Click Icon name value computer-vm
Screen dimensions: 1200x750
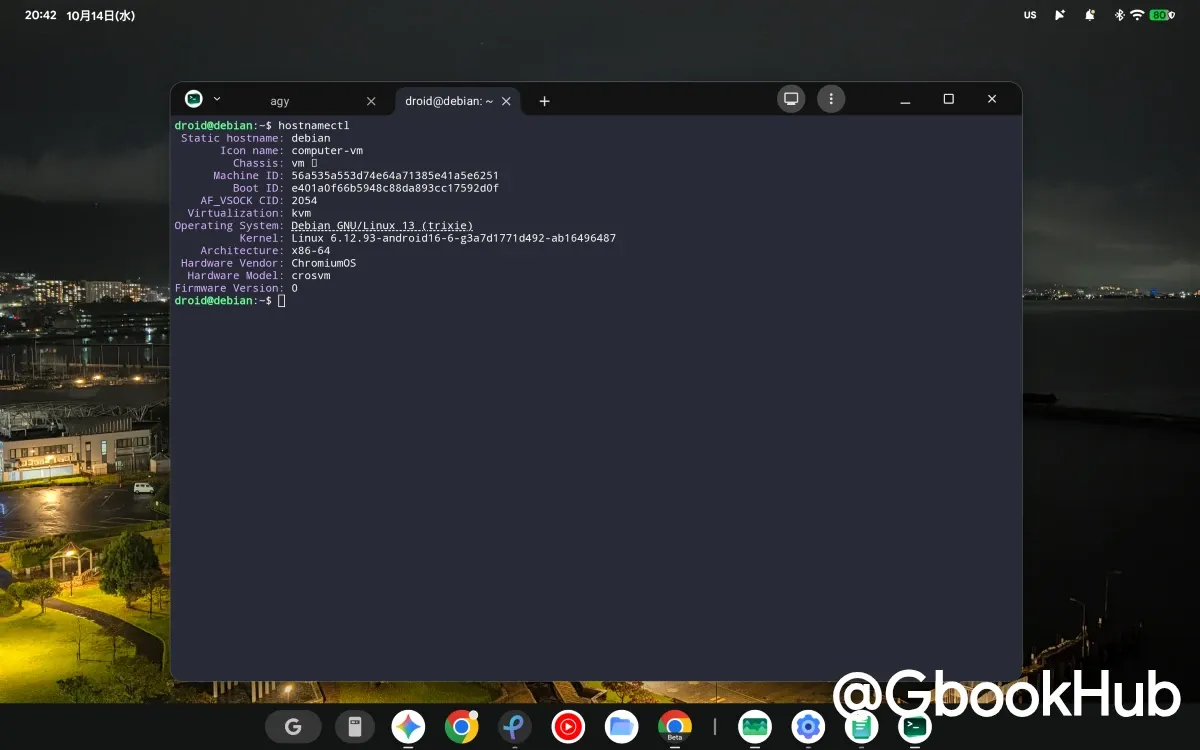[x=327, y=150]
